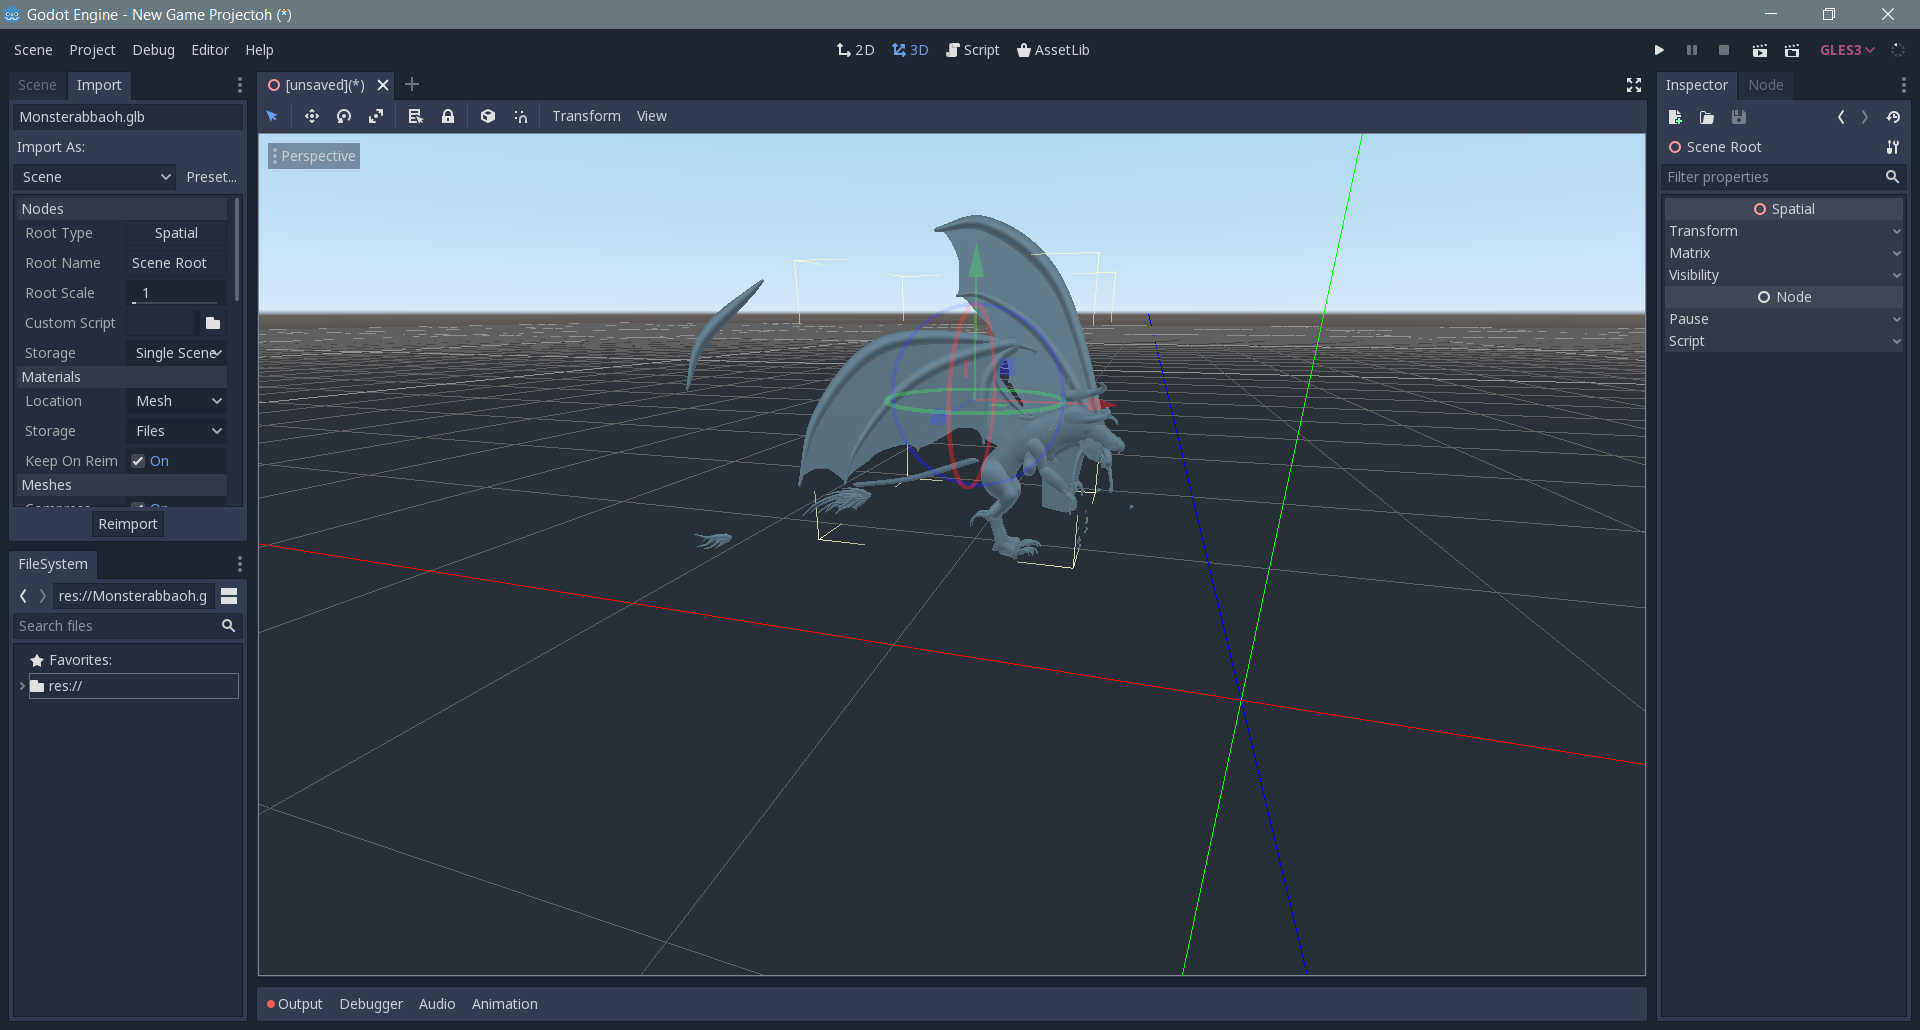Click the Reimport button
This screenshot has width=1920, height=1030.
pyautogui.click(x=128, y=524)
